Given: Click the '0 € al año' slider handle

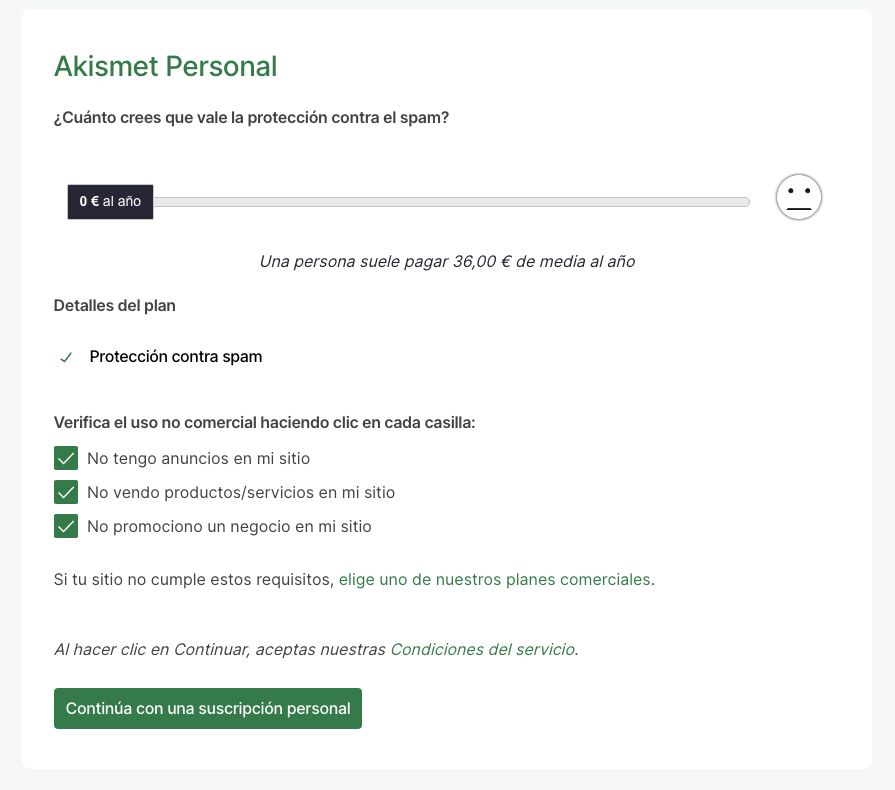Looking at the screenshot, I should (x=110, y=201).
